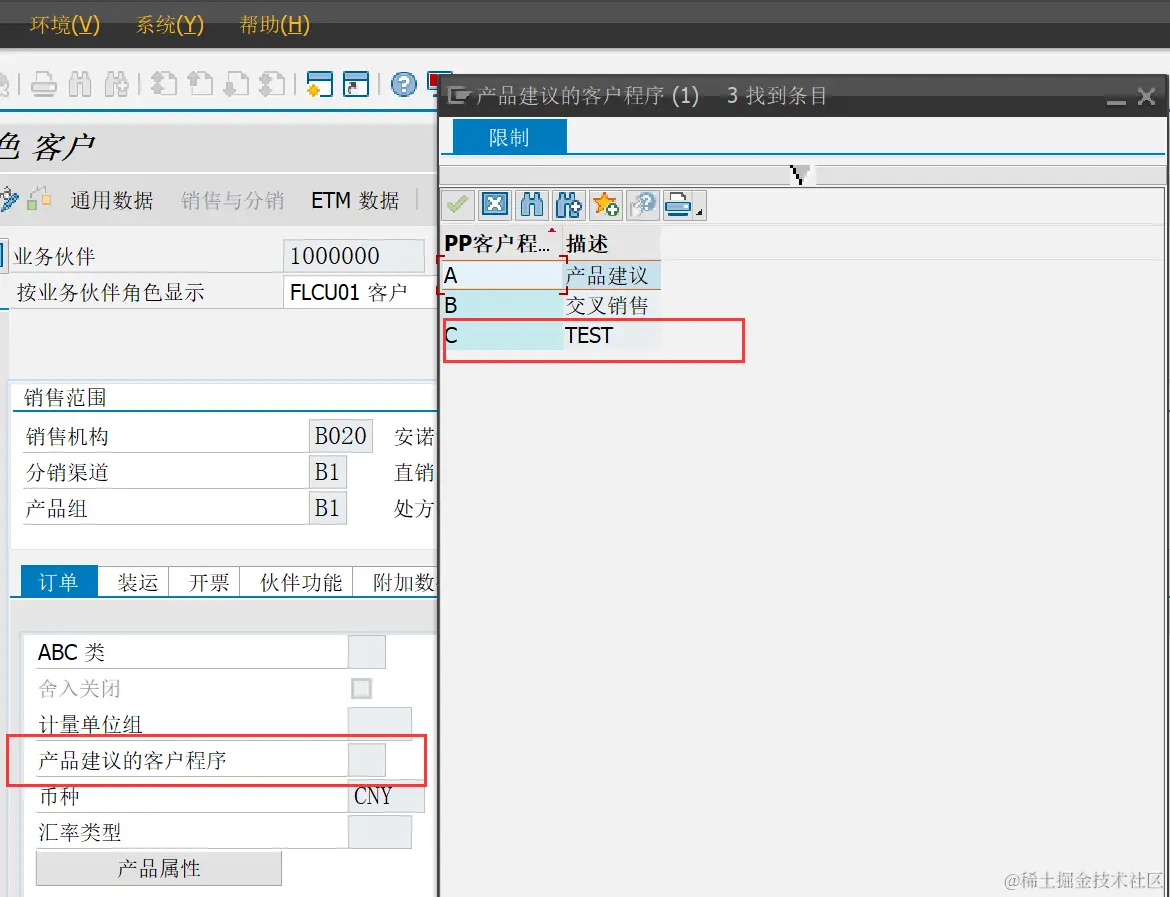Click the 产品属性 button
The height and width of the screenshot is (897, 1170).
tap(159, 868)
